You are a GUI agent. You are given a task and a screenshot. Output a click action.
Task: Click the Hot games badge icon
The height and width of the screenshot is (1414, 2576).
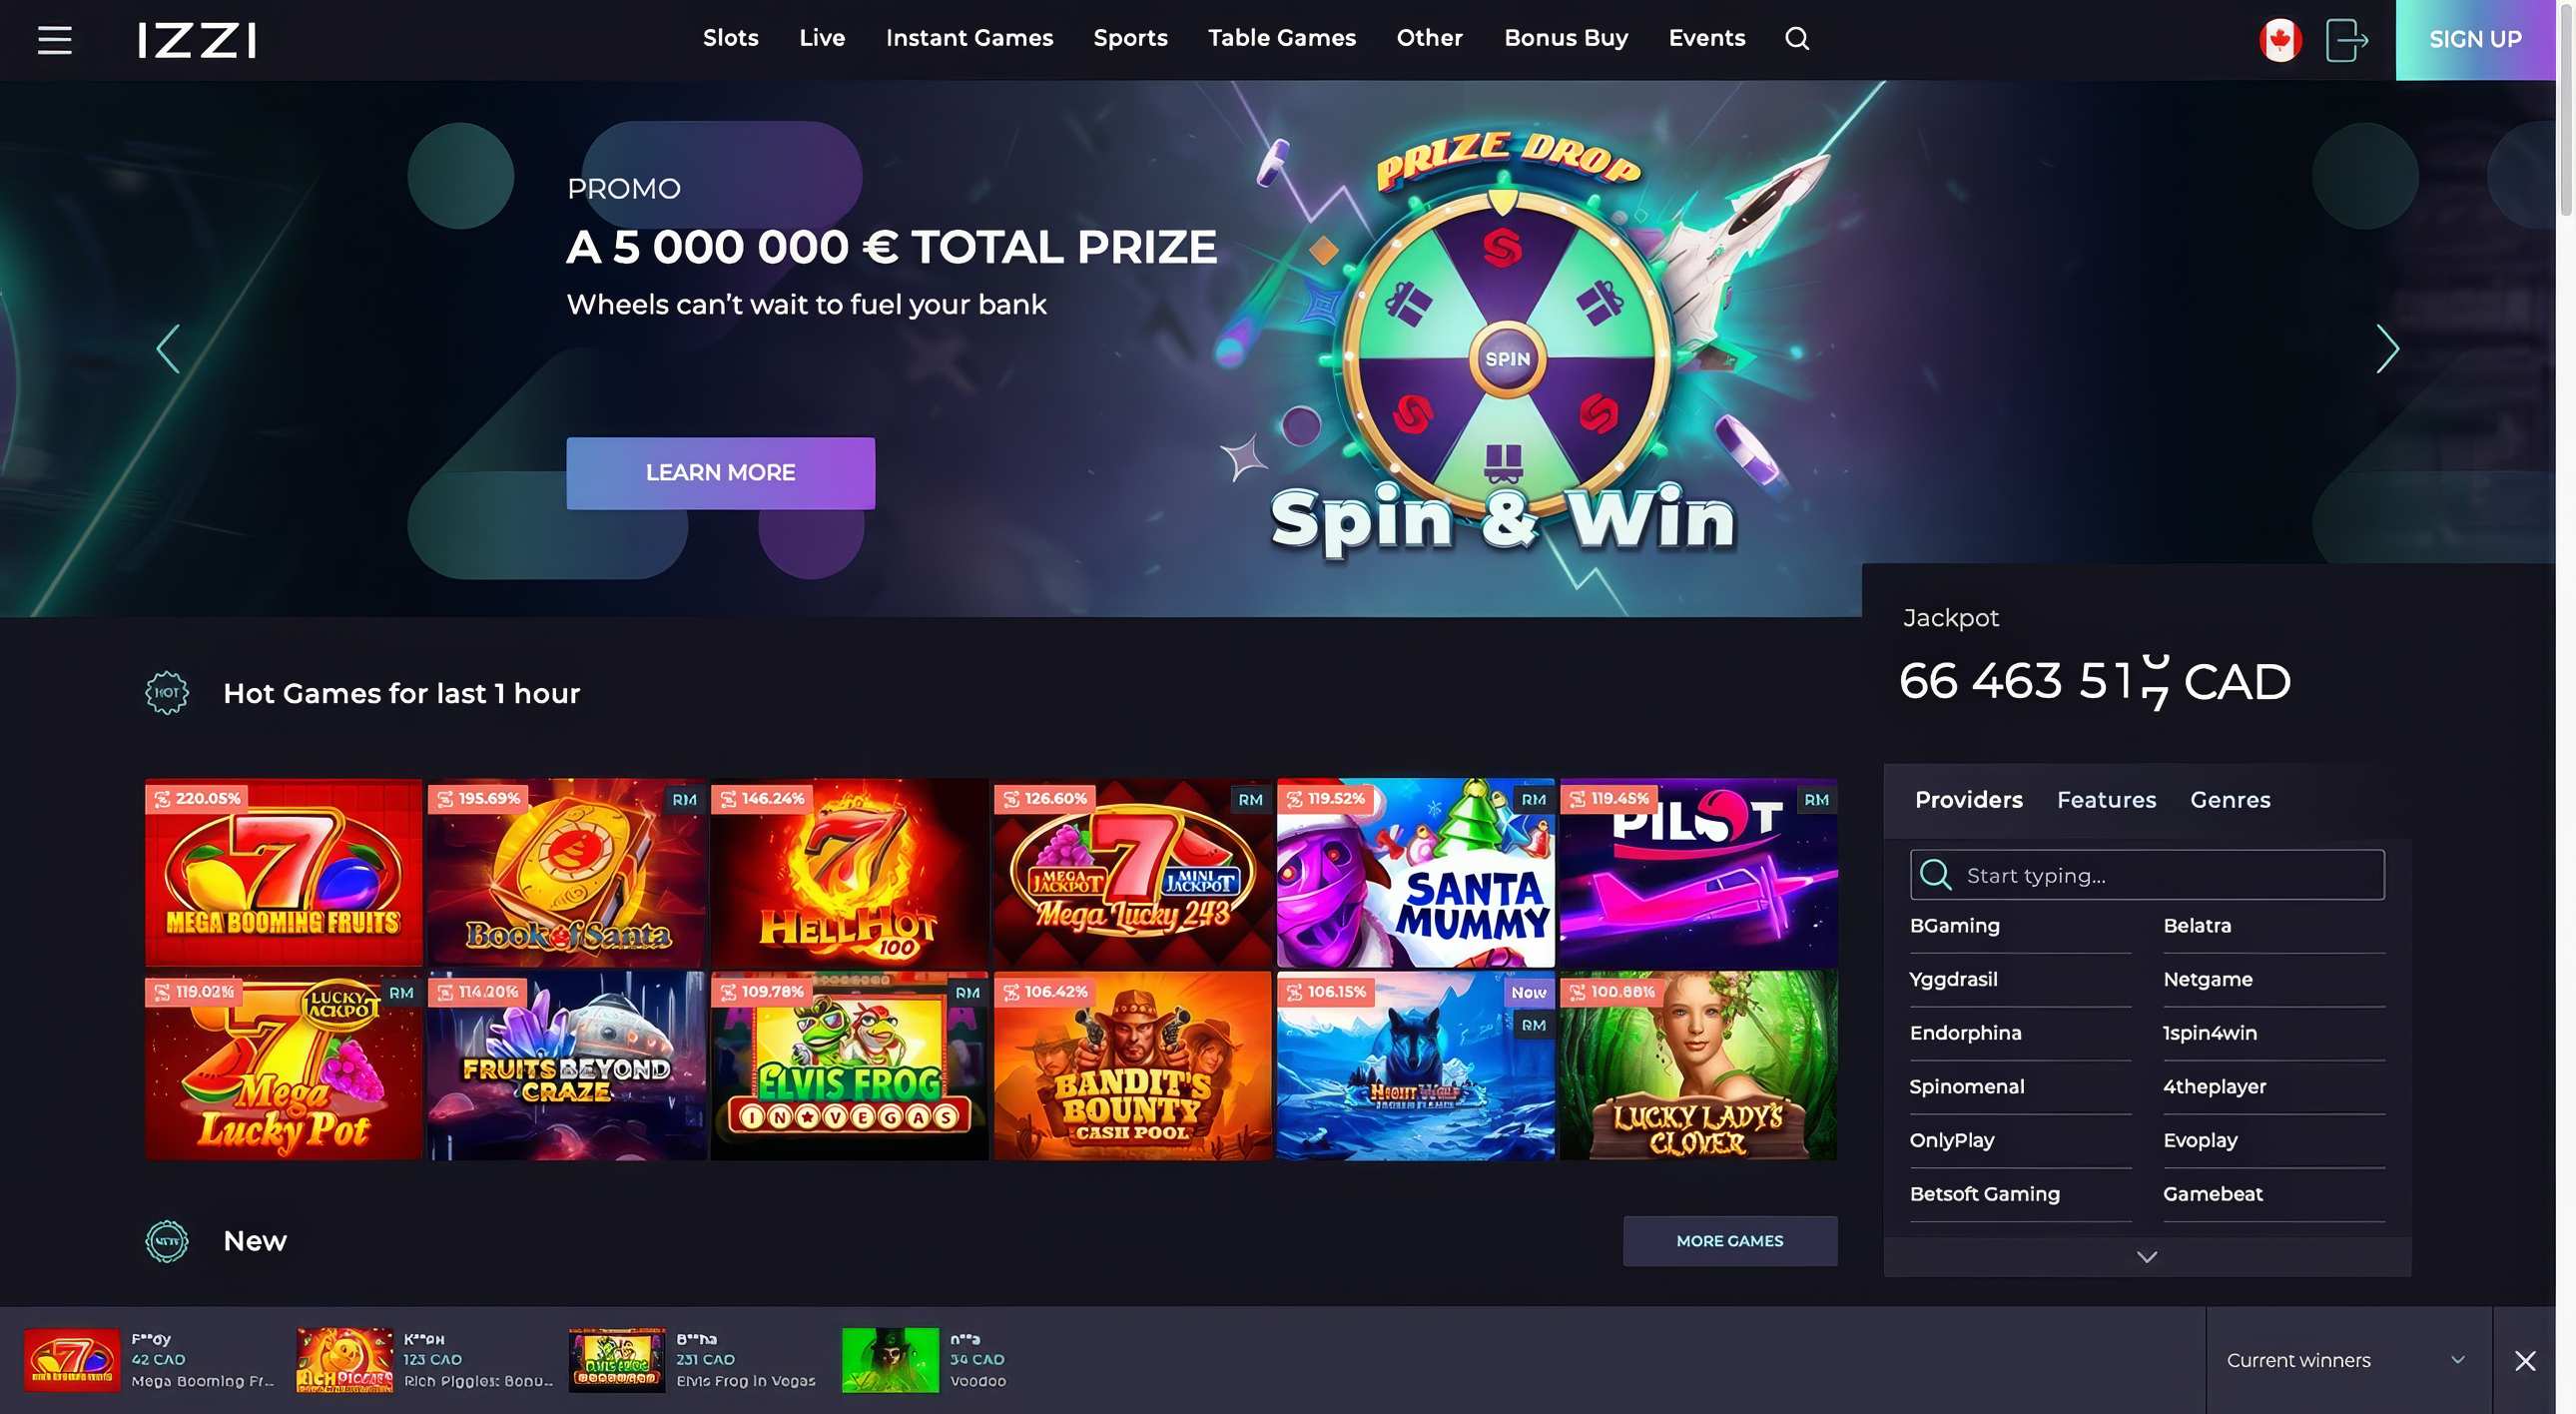[x=167, y=693]
